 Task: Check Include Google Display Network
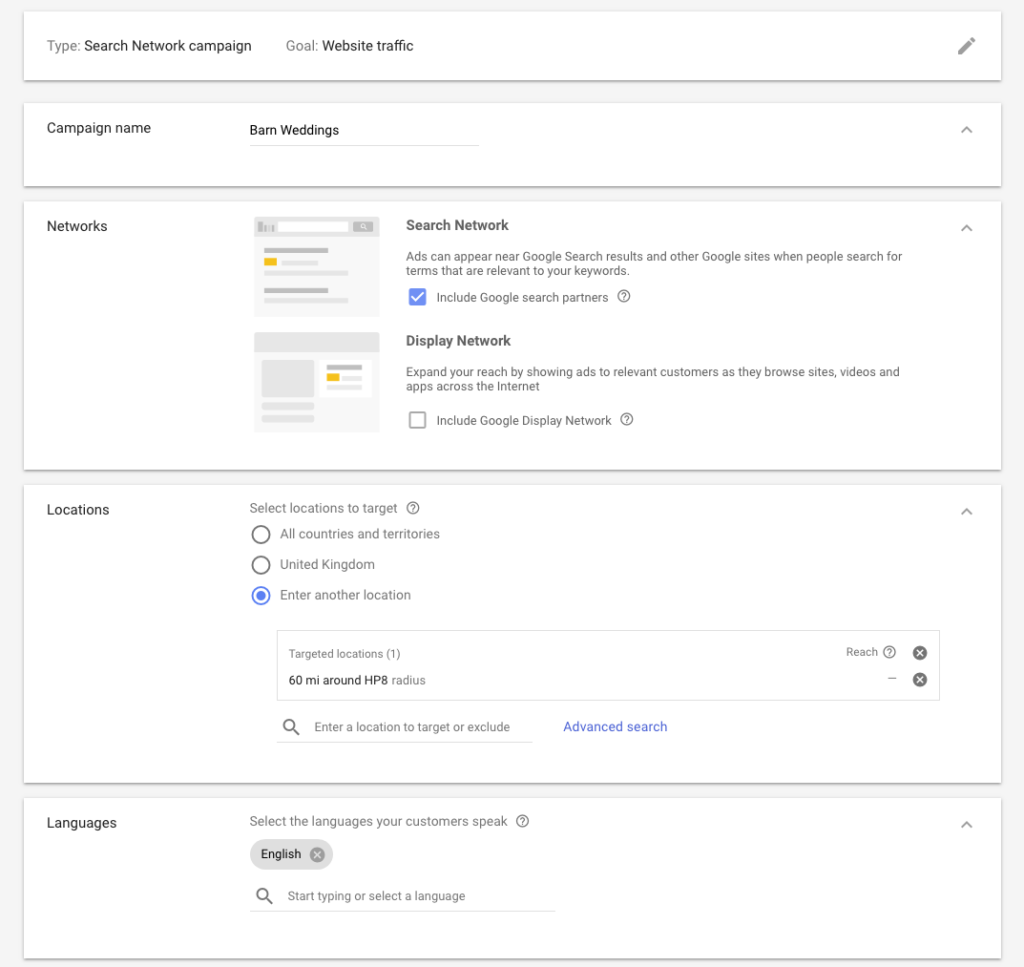point(417,420)
